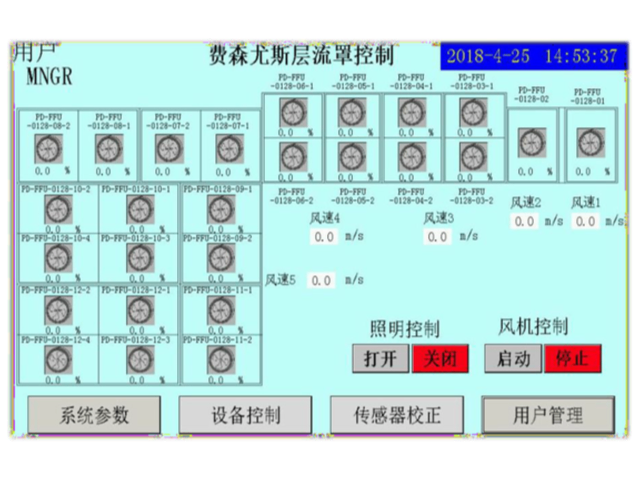Select the PD-FFU-0128-11-2 fan icon

(221, 360)
